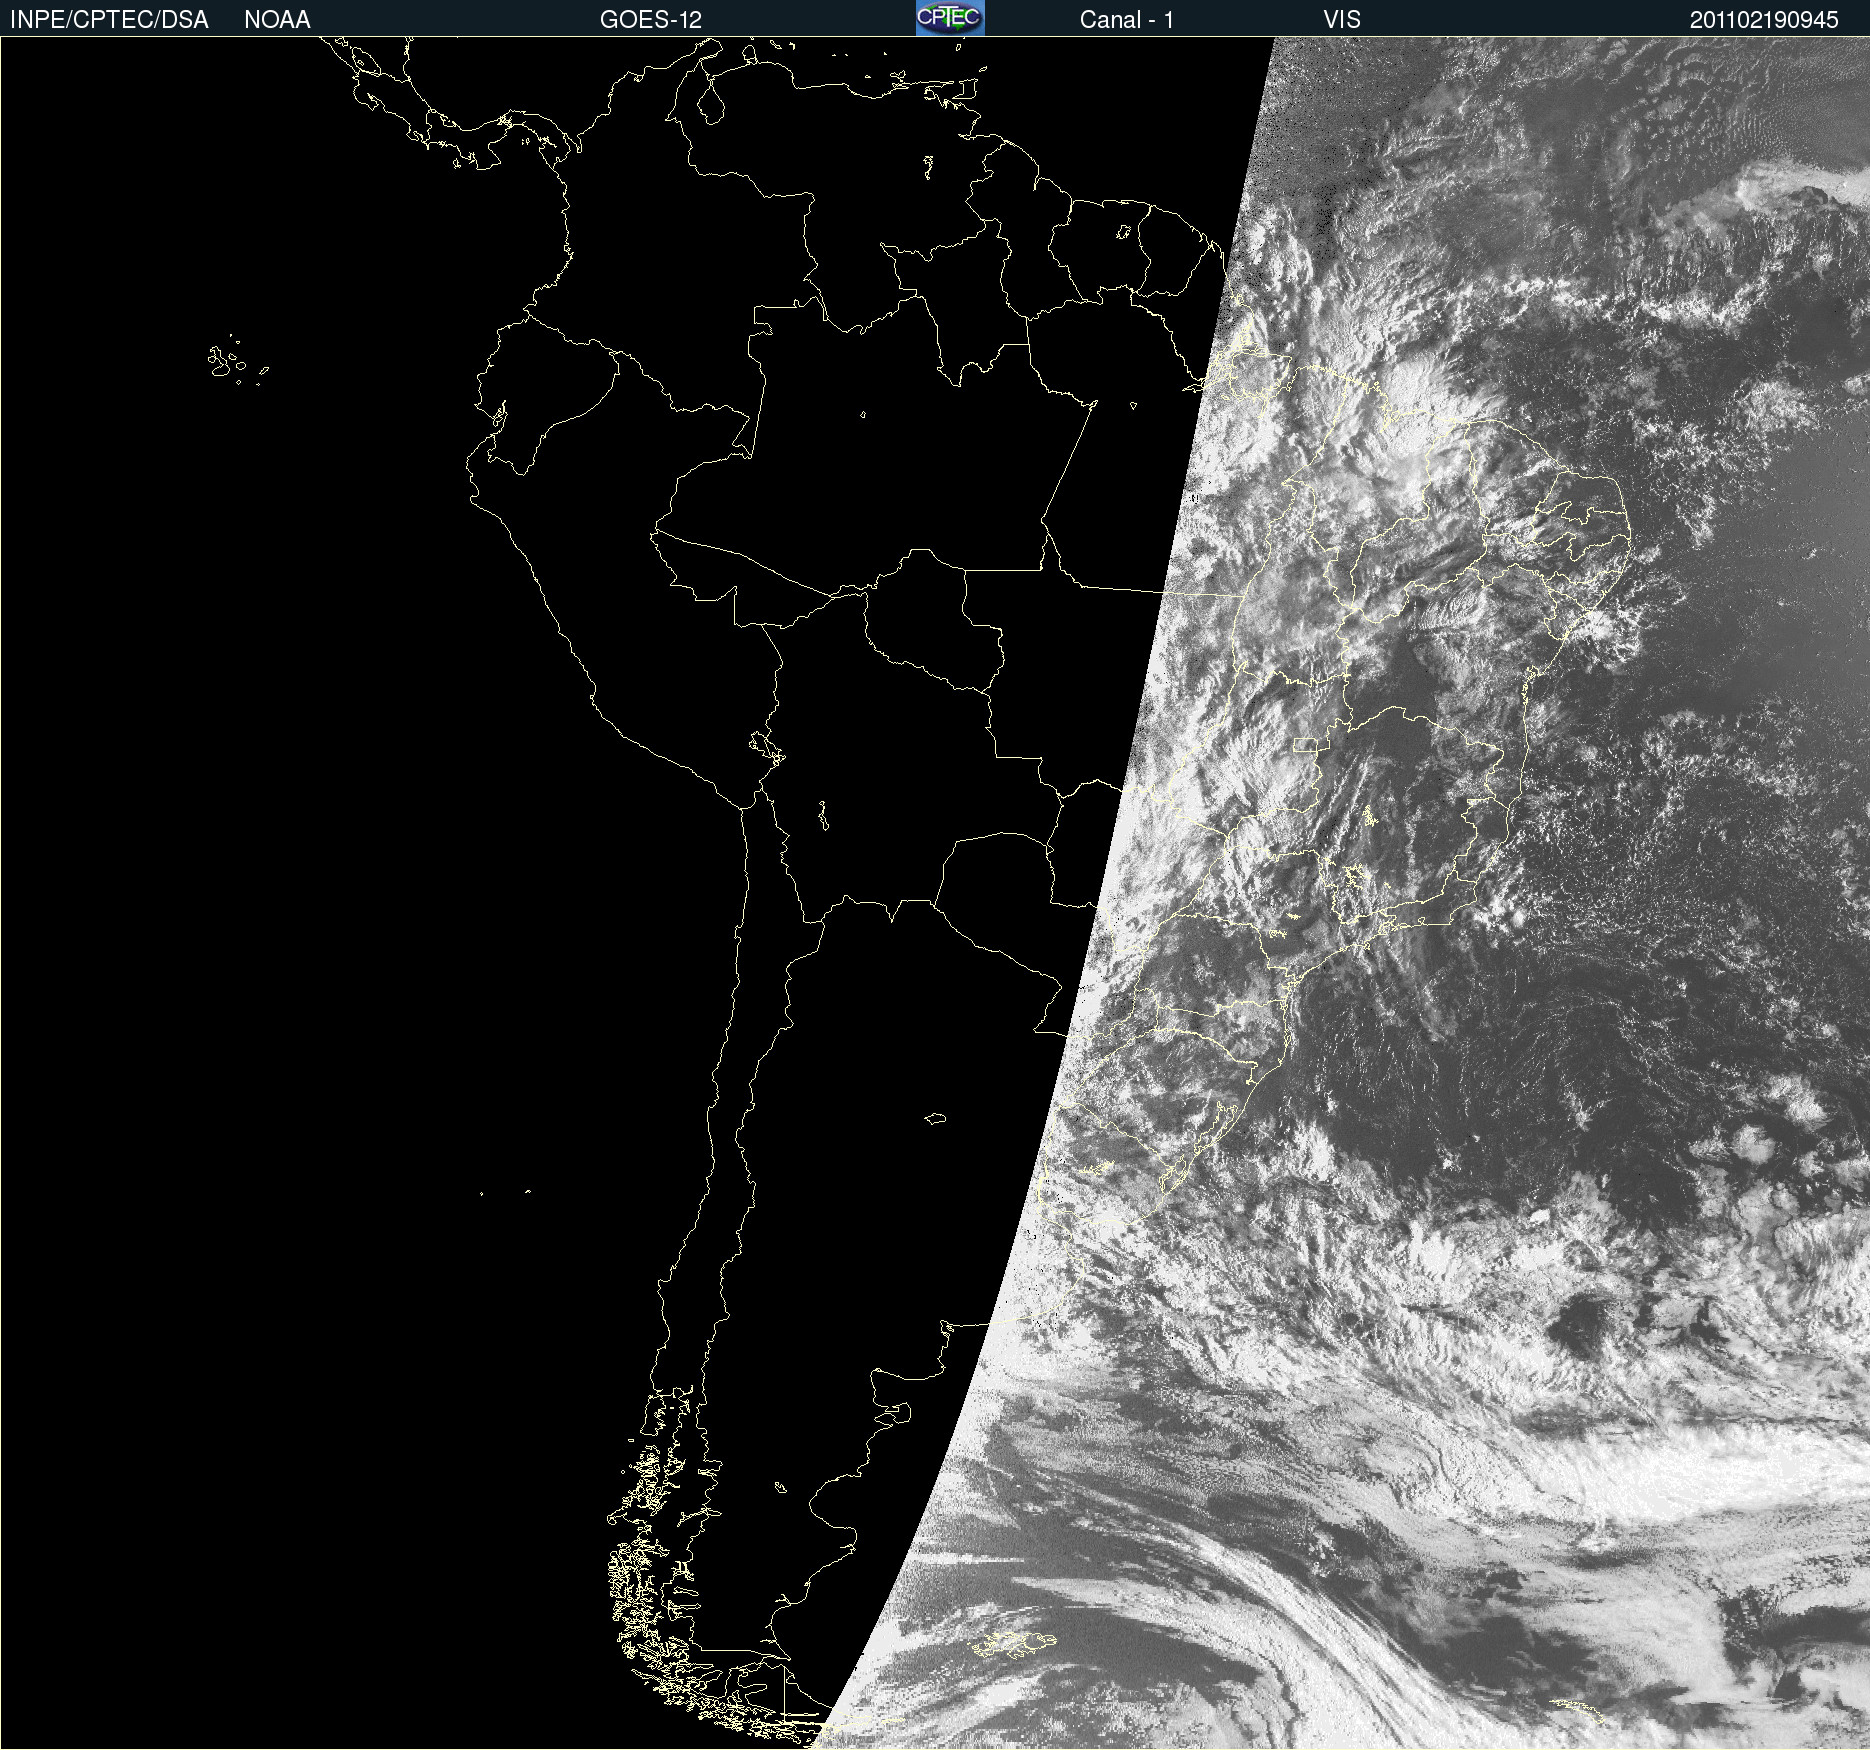Click the VIS label in the header
Screen dimensions: 1870x1750
(x=1342, y=20)
